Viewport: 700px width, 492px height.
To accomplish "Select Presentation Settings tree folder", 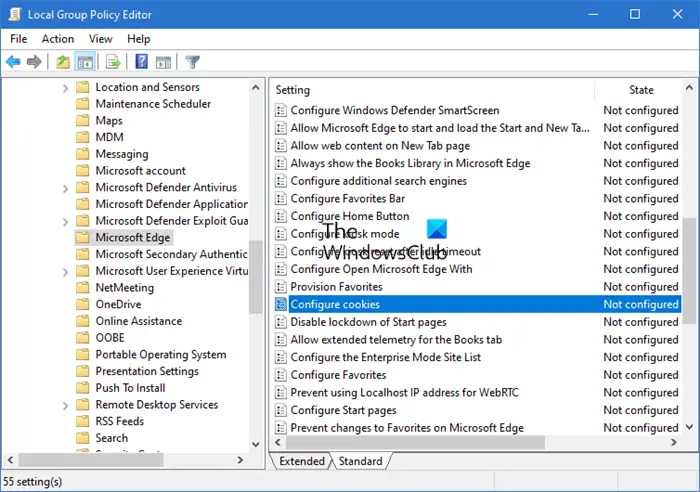I will tap(147, 371).
